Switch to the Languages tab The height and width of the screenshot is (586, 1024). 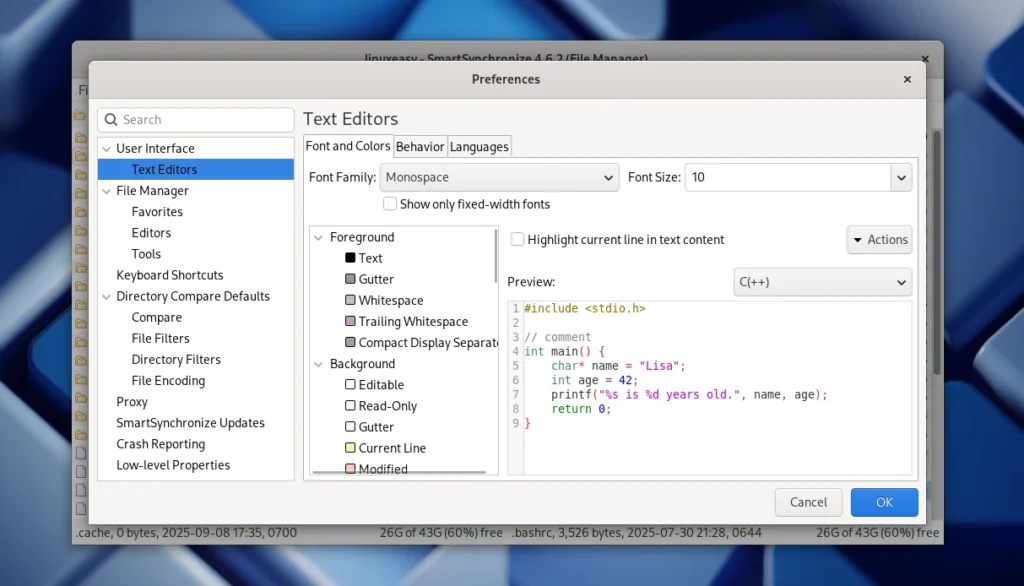(x=479, y=147)
